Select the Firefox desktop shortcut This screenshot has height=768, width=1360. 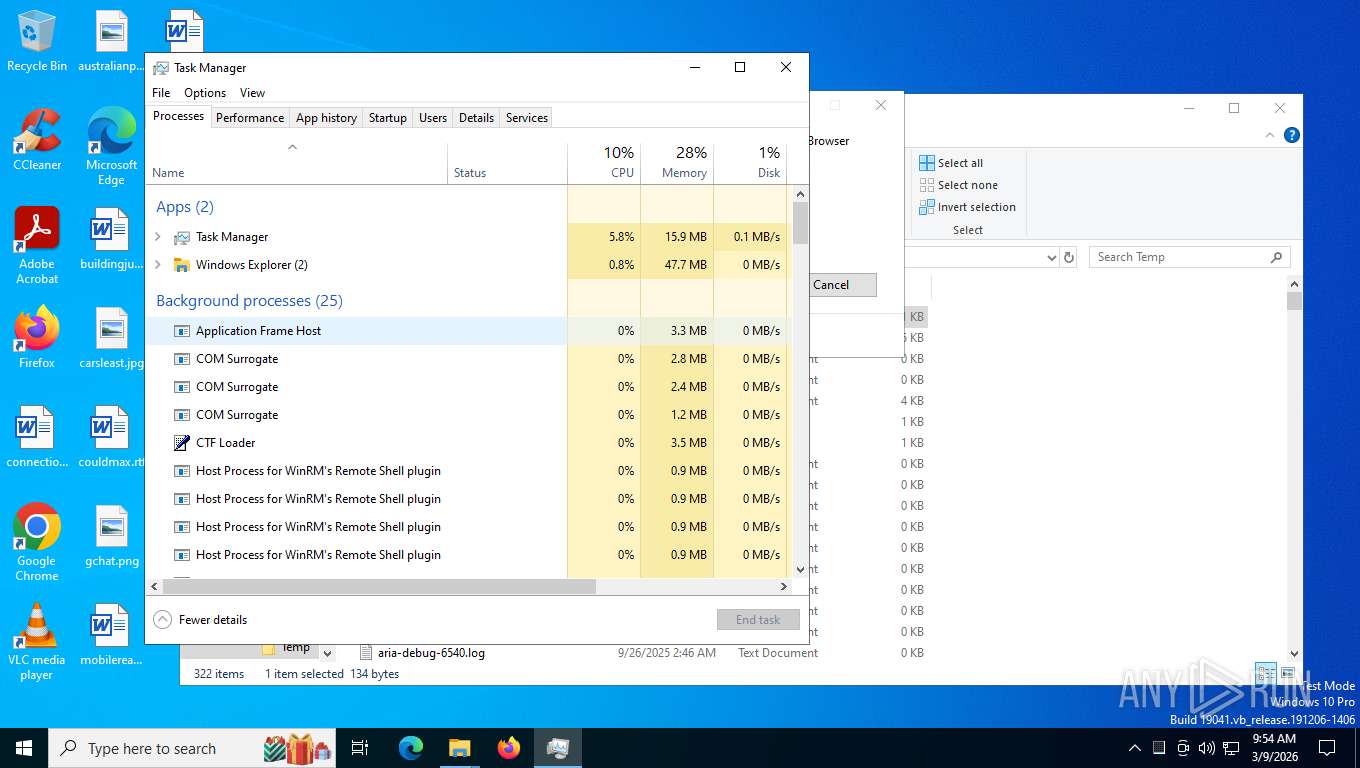tap(37, 337)
